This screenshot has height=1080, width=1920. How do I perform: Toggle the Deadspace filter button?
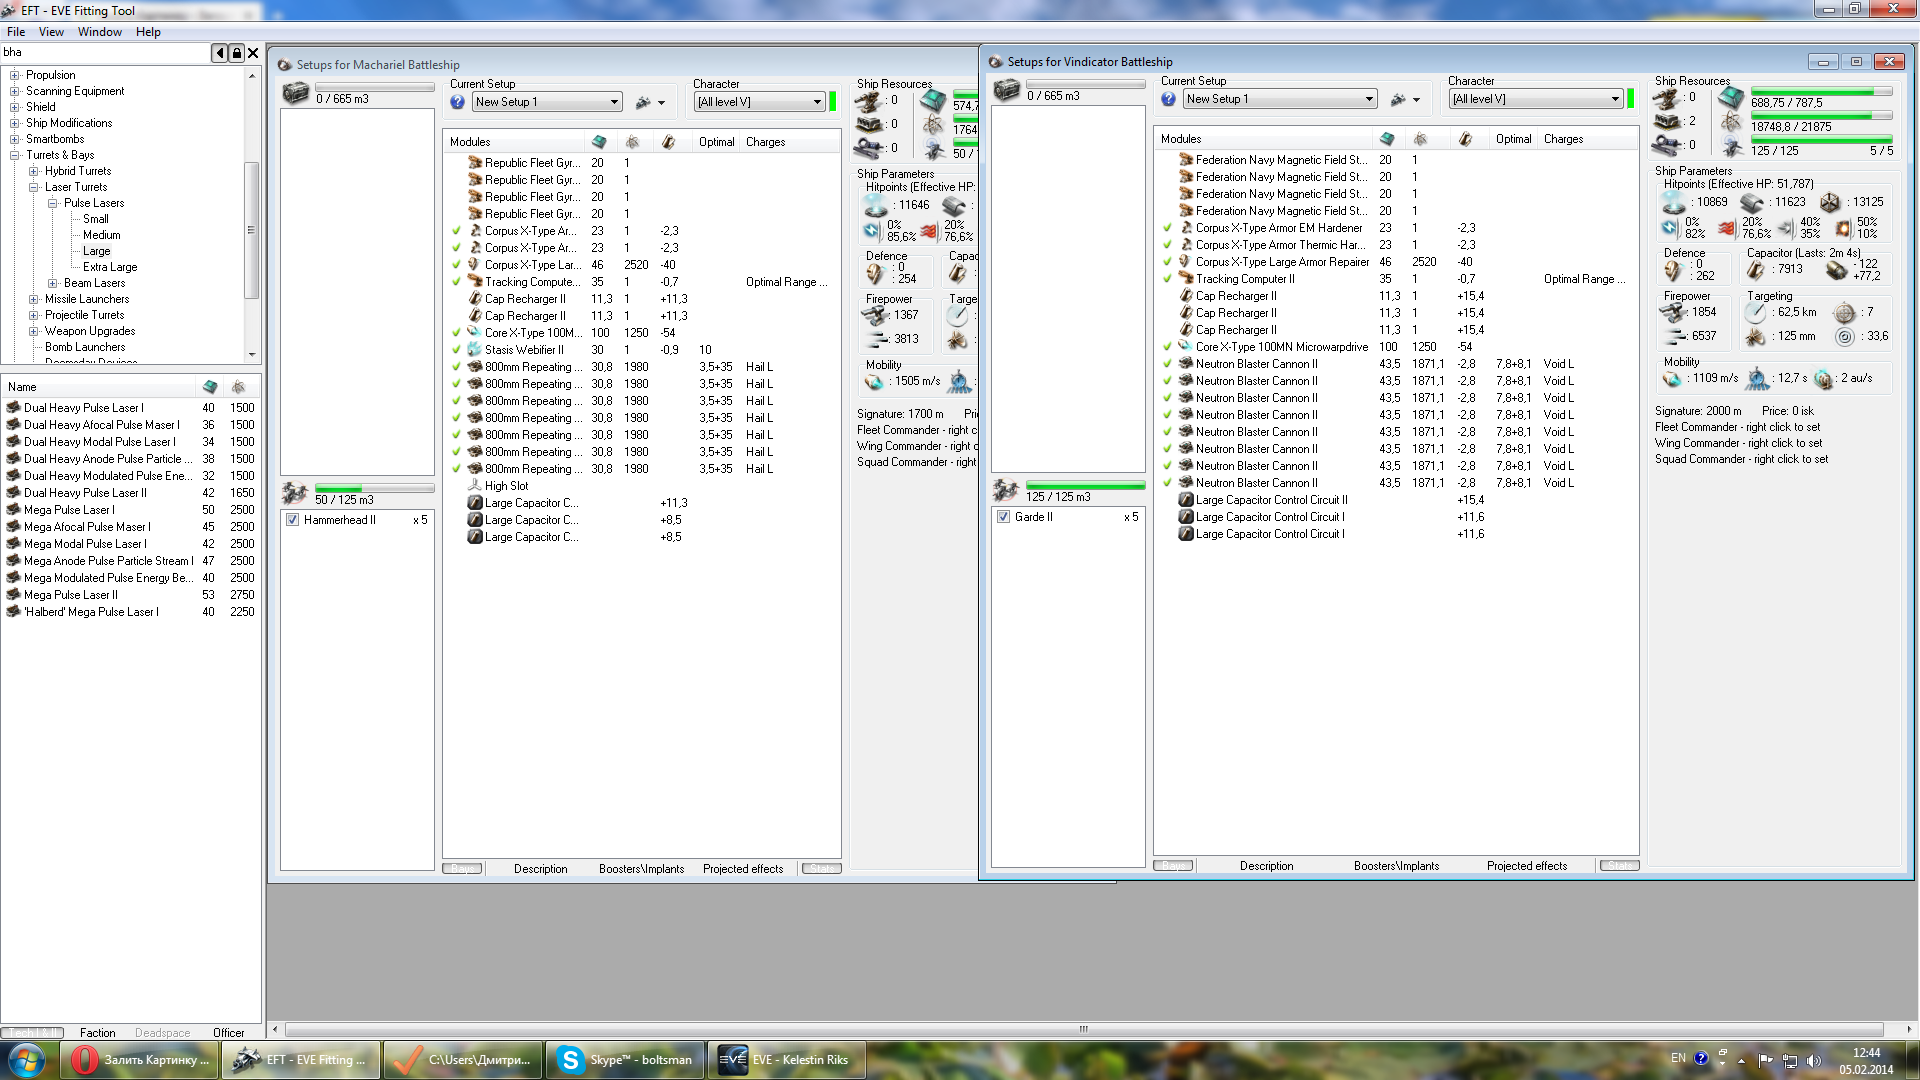[x=162, y=1033]
